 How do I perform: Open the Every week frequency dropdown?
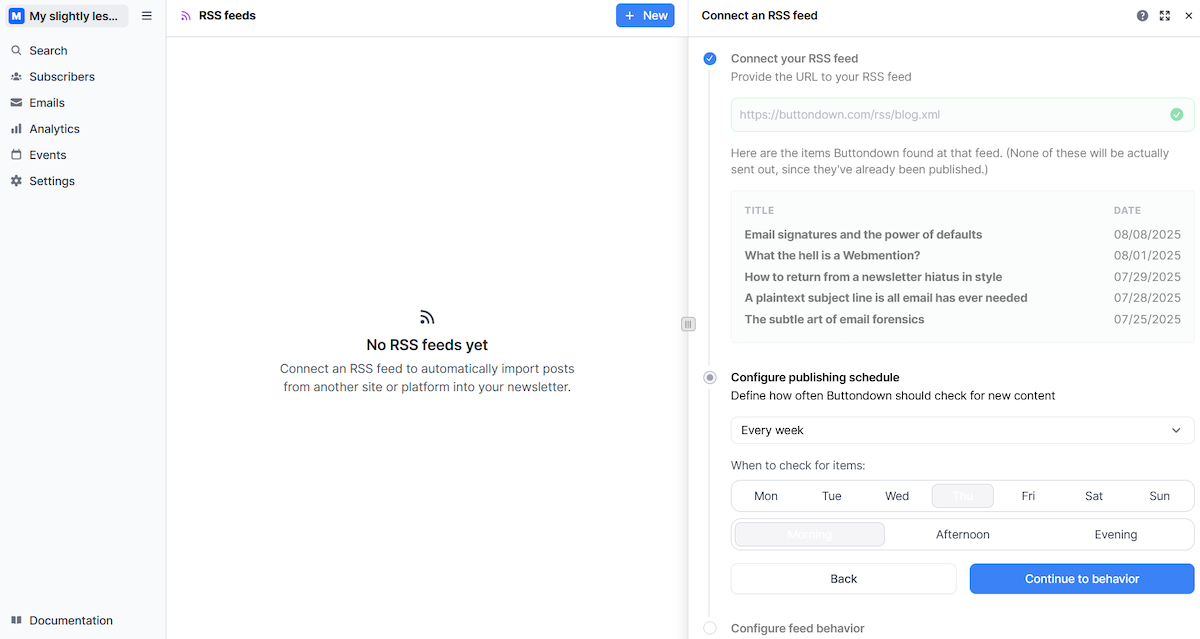pyautogui.click(x=962, y=430)
